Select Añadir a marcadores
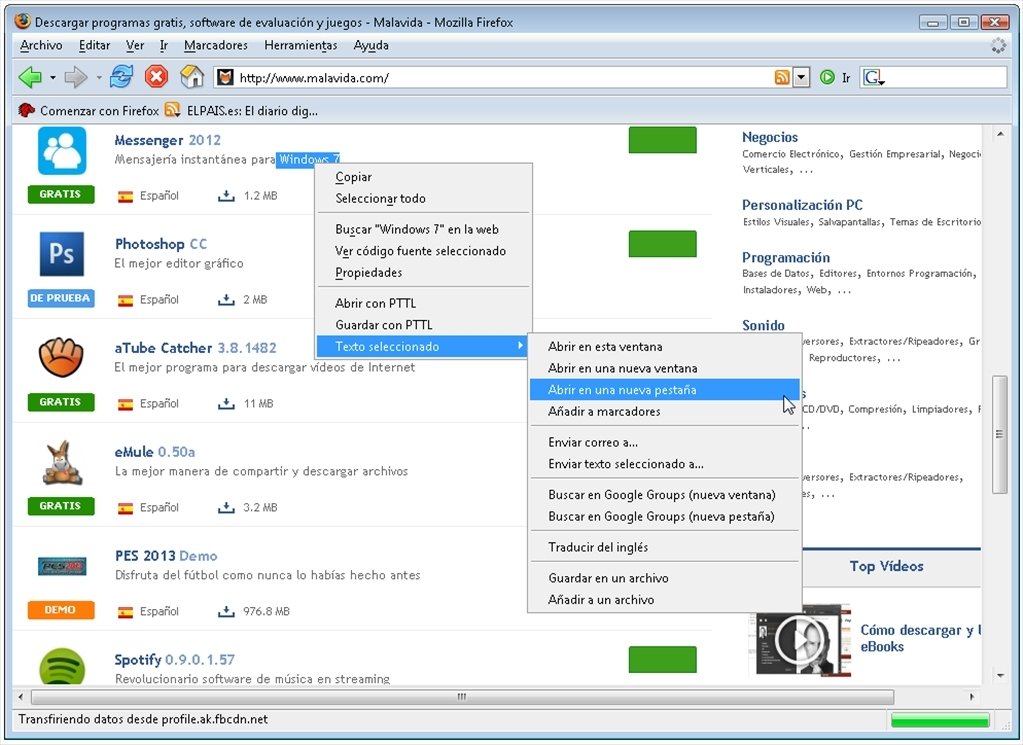The width and height of the screenshot is (1023, 745). click(x=664, y=411)
